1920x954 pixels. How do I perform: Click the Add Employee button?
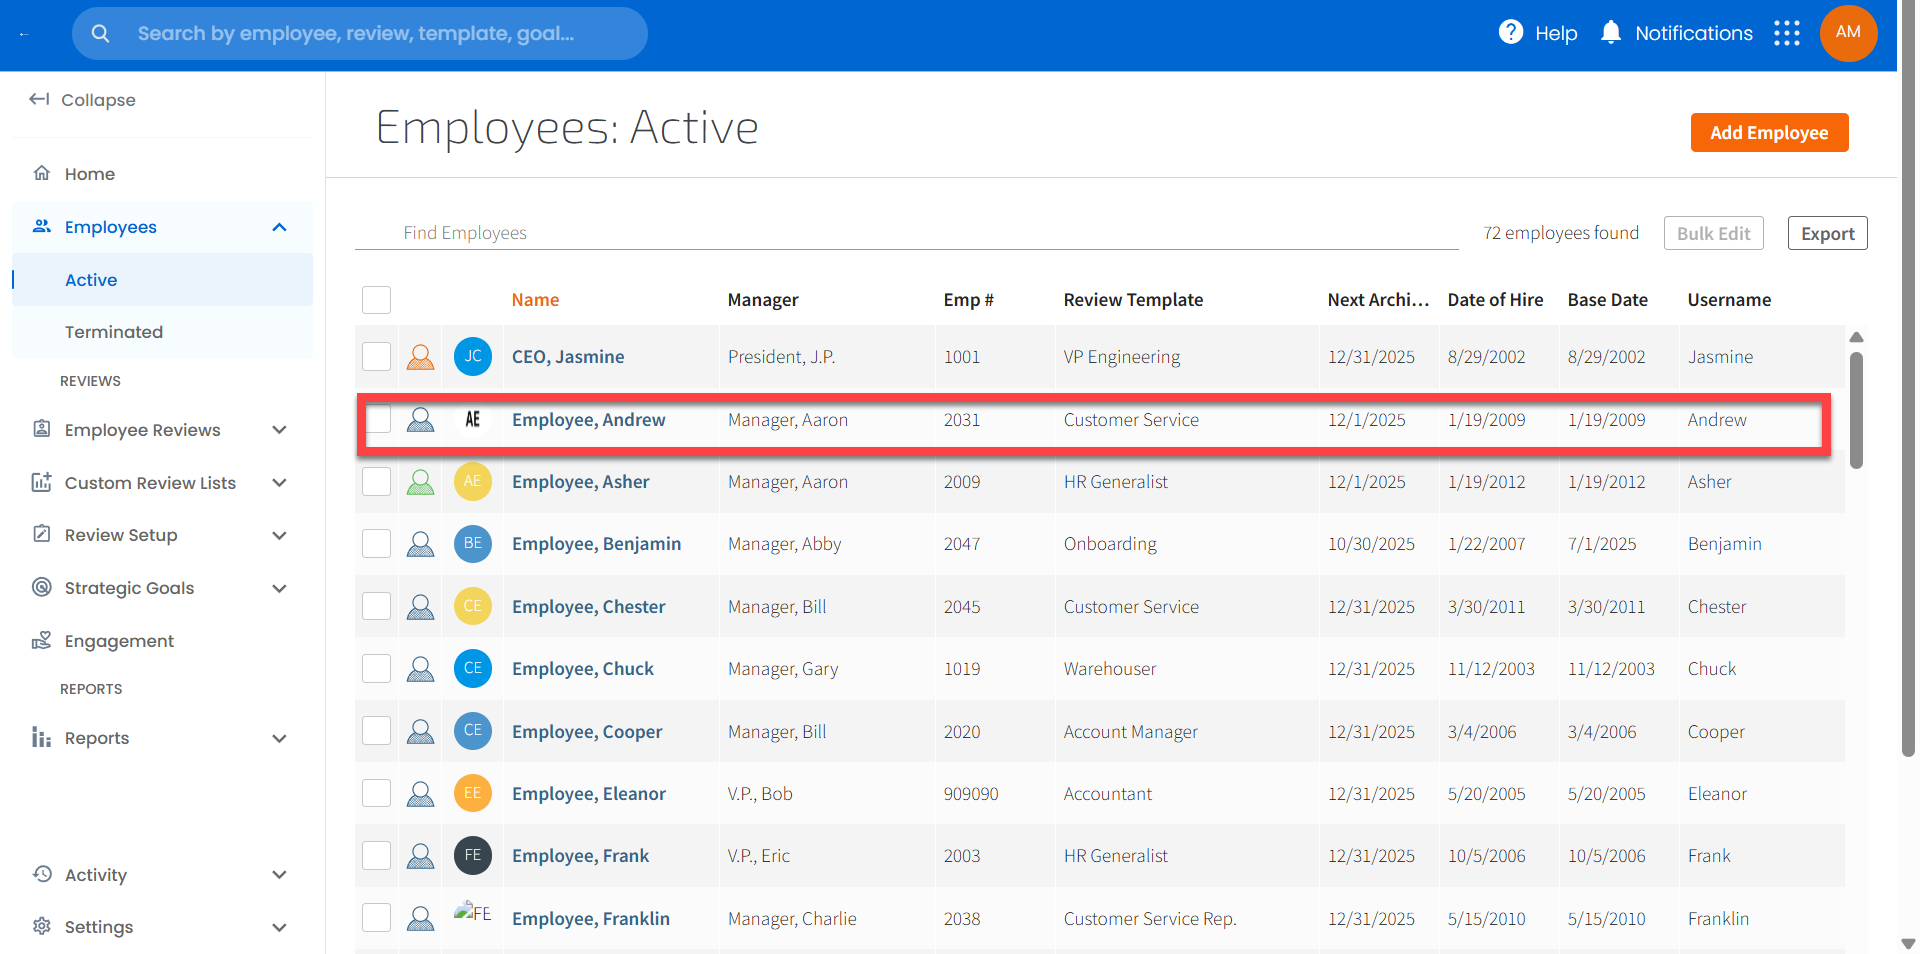(x=1768, y=133)
